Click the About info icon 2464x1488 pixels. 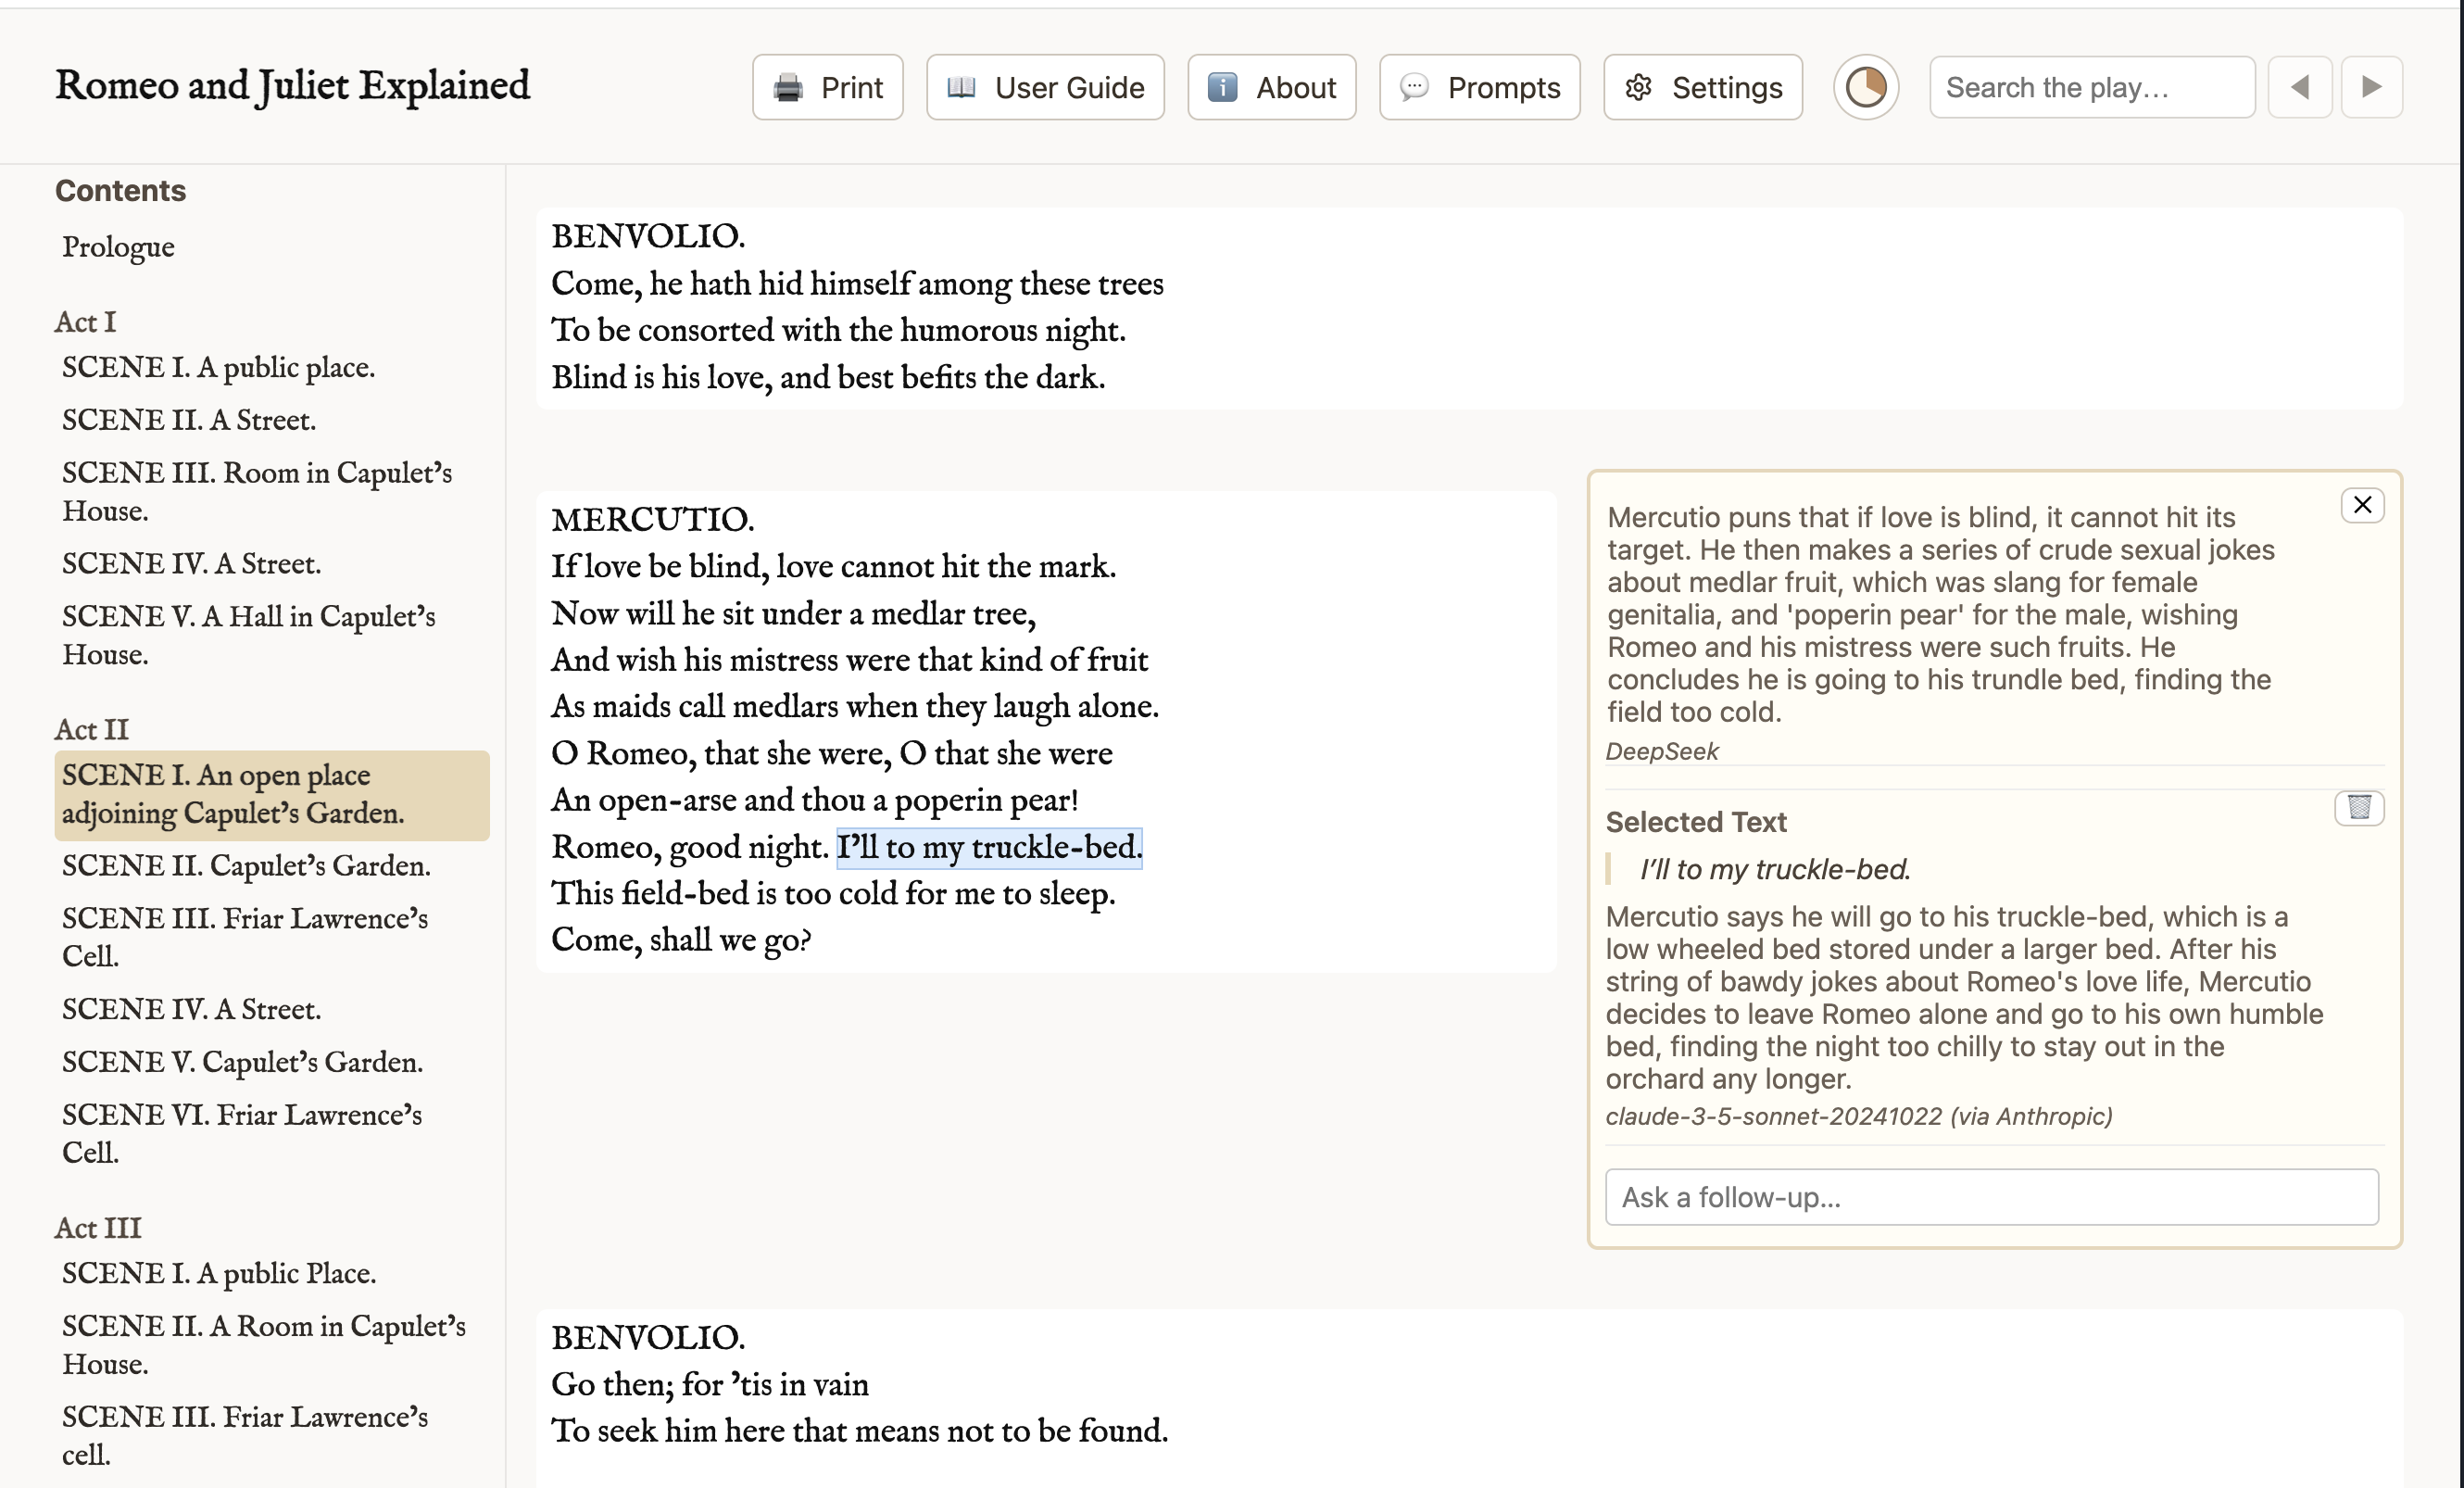pos(1222,88)
